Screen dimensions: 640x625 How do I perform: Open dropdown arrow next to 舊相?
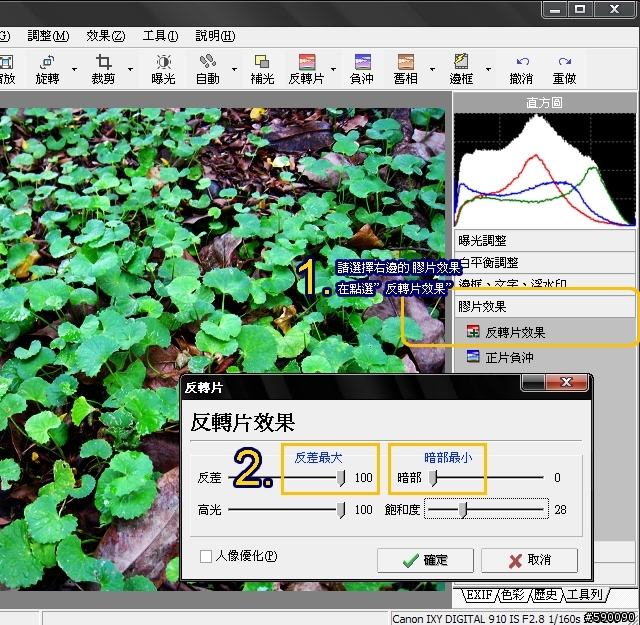coord(432,69)
